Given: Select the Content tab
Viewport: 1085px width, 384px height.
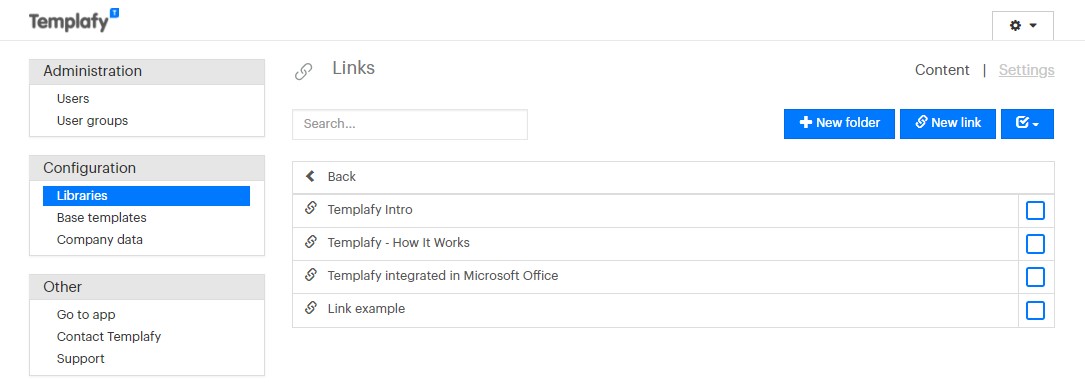Looking at the screenshot, I should click(942, 70).
